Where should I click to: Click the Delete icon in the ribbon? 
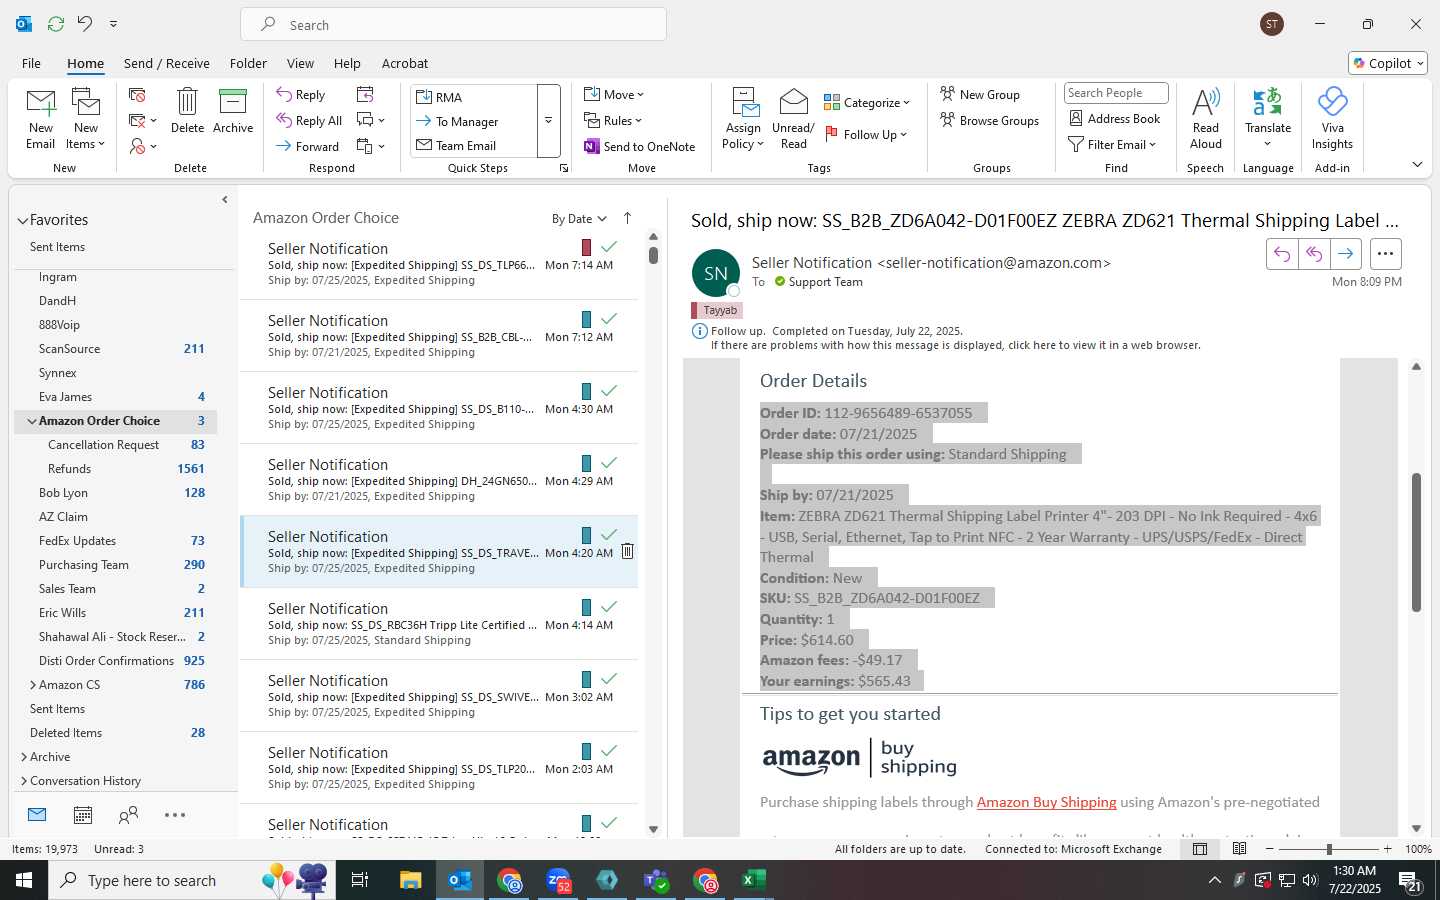(x=187, y=110)
